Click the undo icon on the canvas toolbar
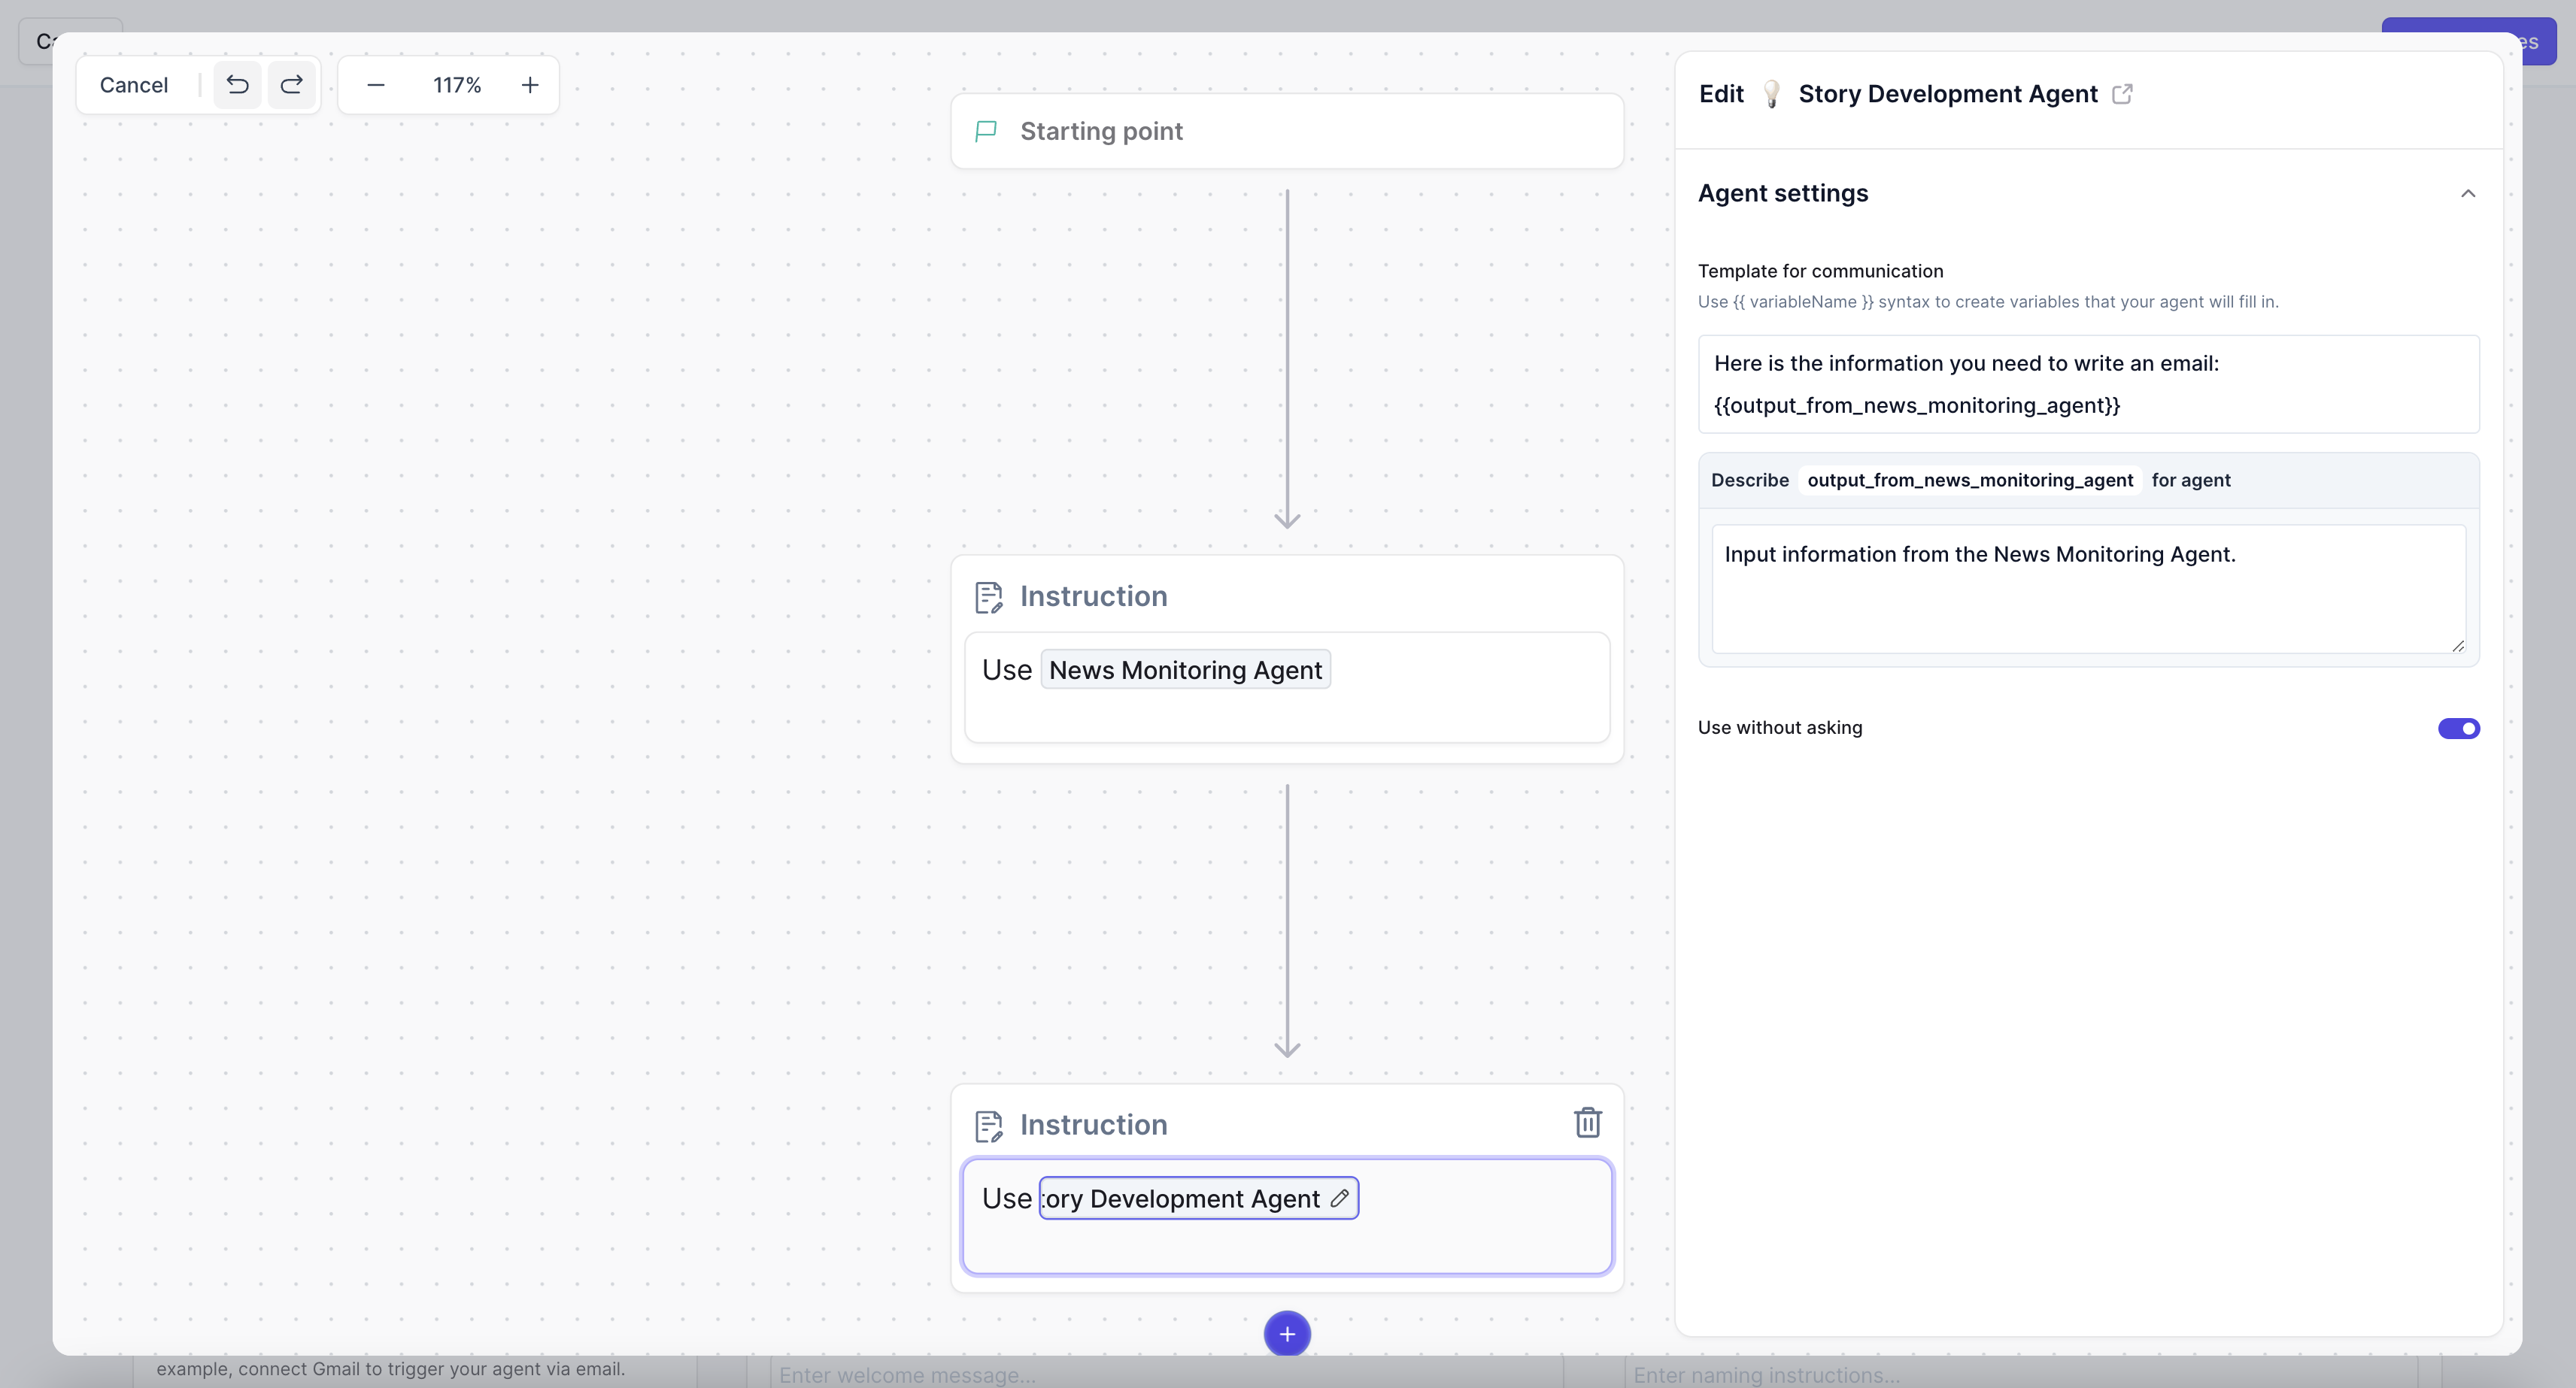 click(238, 85)
